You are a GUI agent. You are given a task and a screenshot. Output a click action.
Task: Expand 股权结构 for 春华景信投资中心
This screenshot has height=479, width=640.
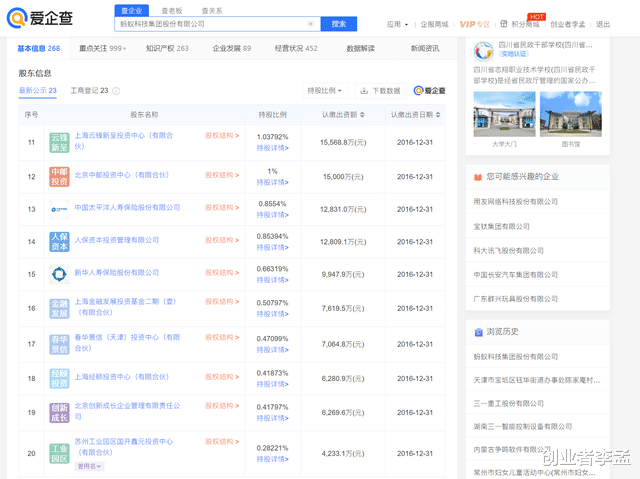coord(222,337)
